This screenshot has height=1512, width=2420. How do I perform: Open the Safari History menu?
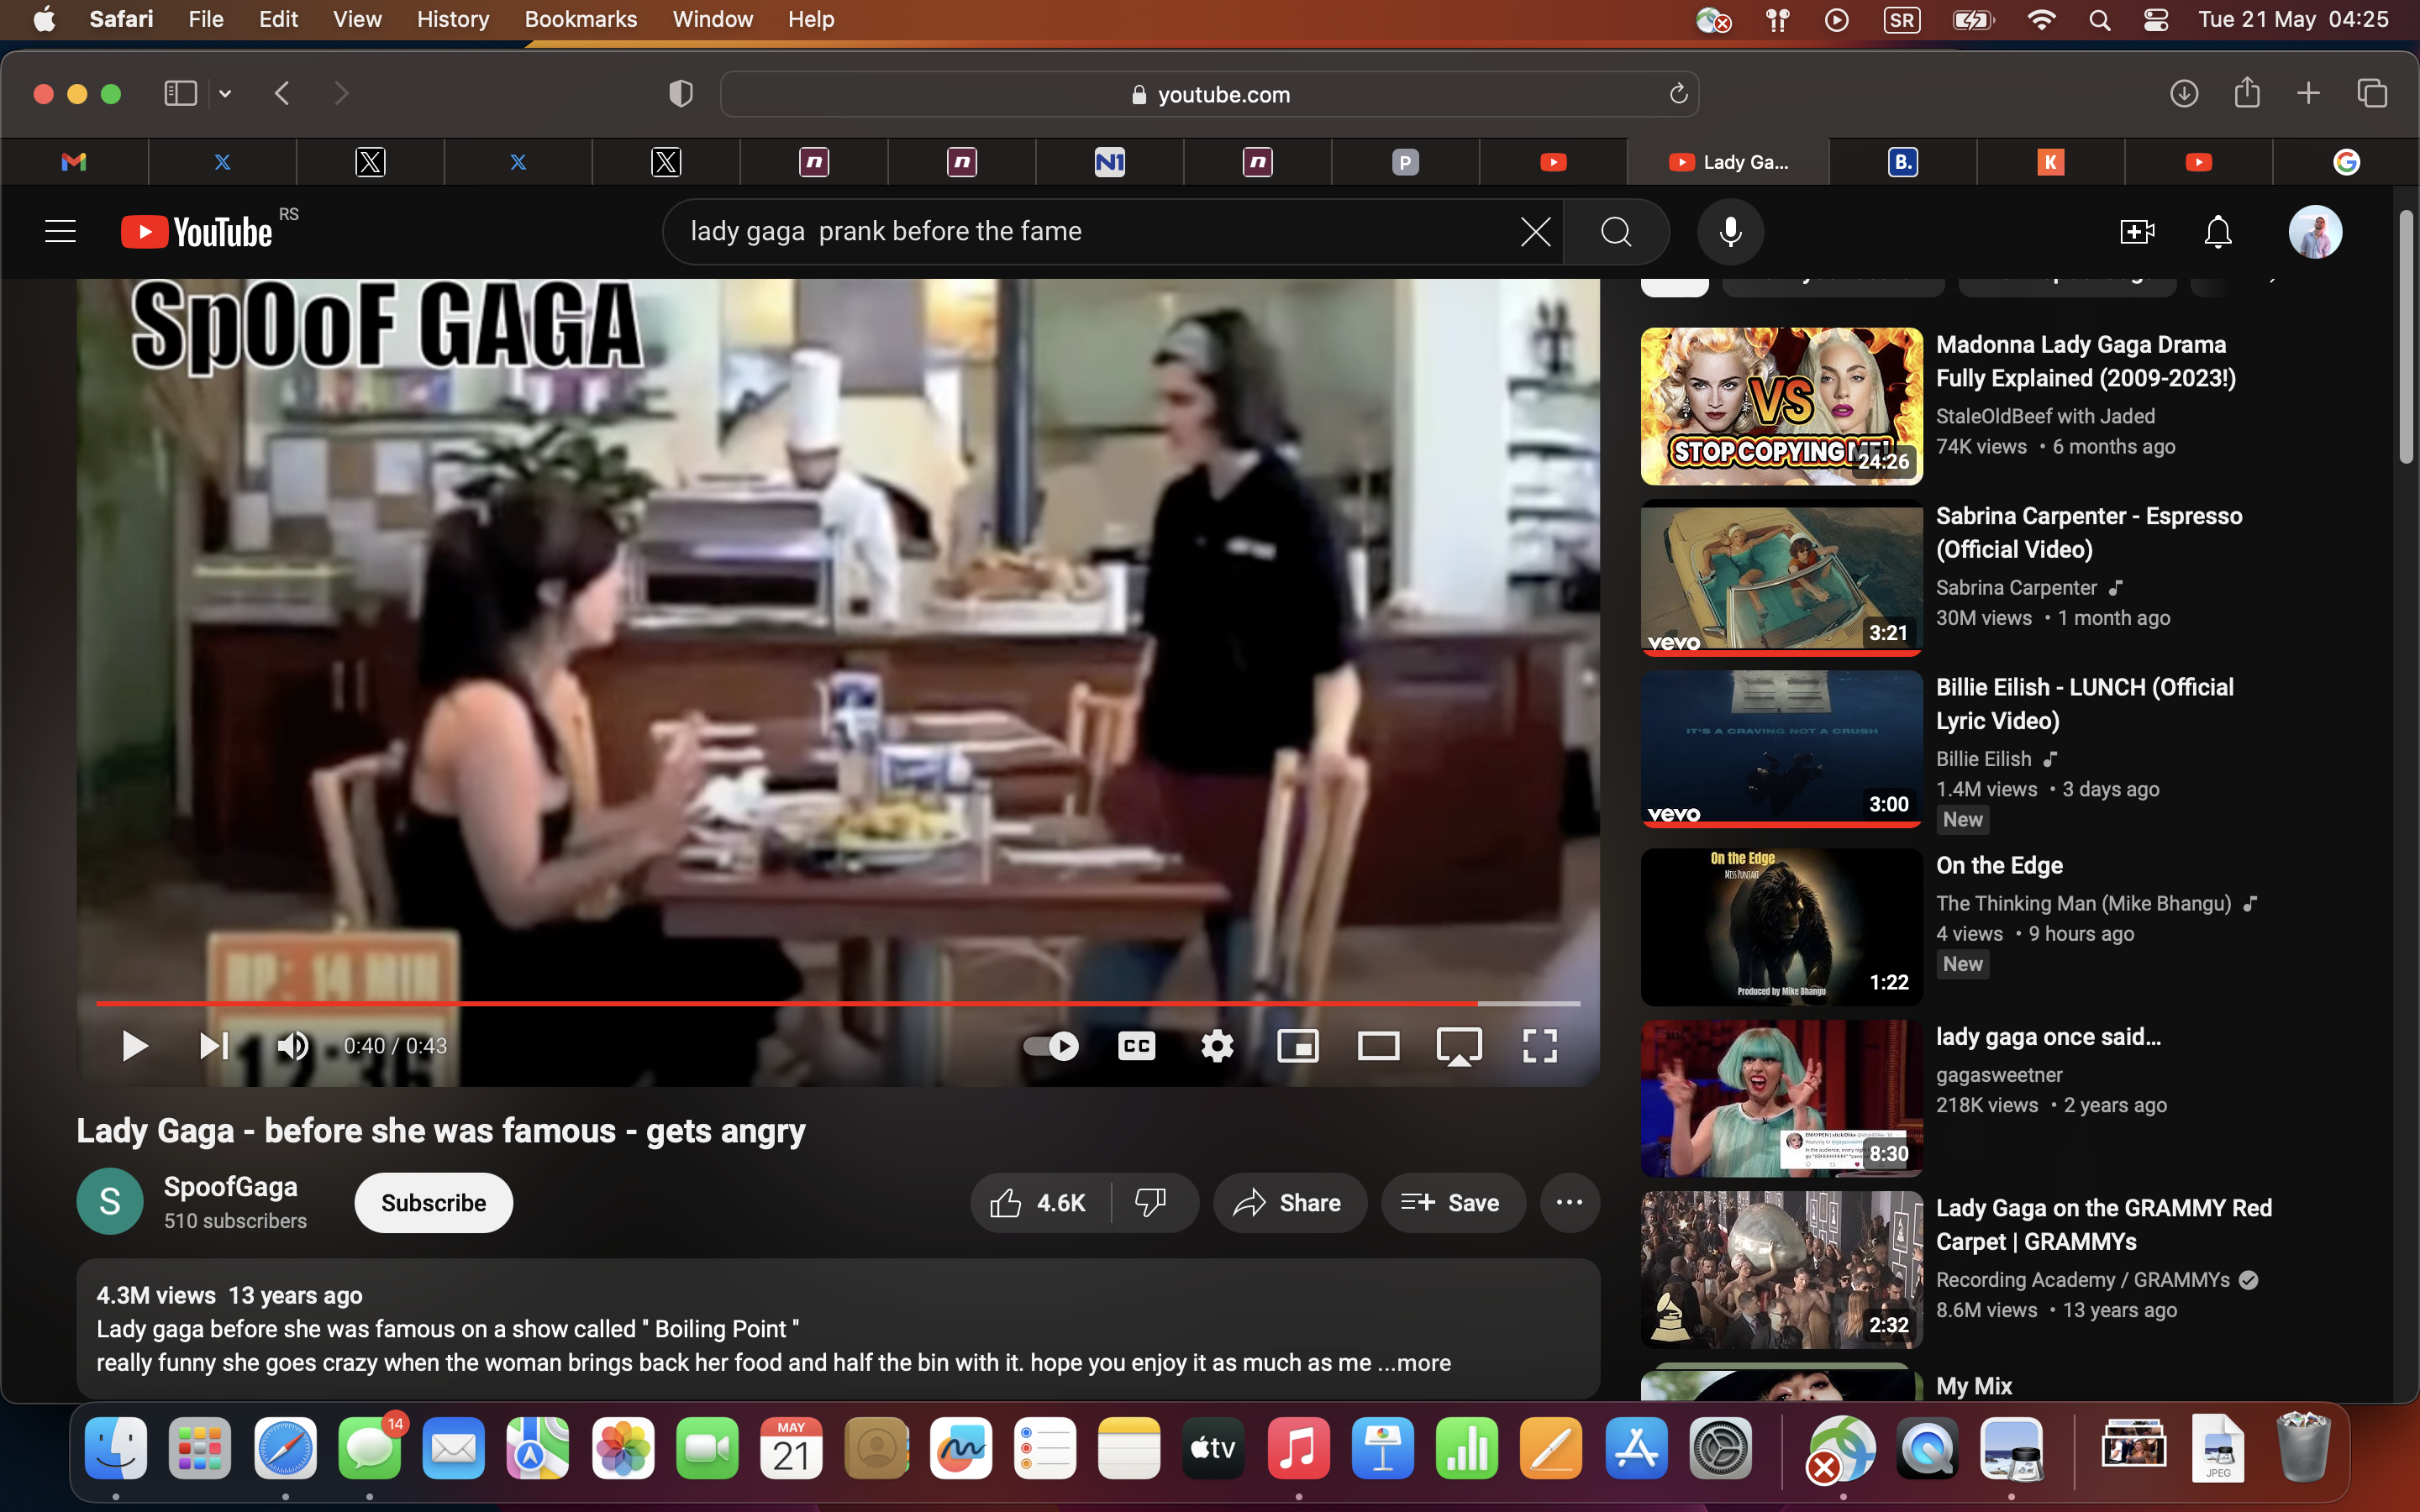(x=452, y=19)
